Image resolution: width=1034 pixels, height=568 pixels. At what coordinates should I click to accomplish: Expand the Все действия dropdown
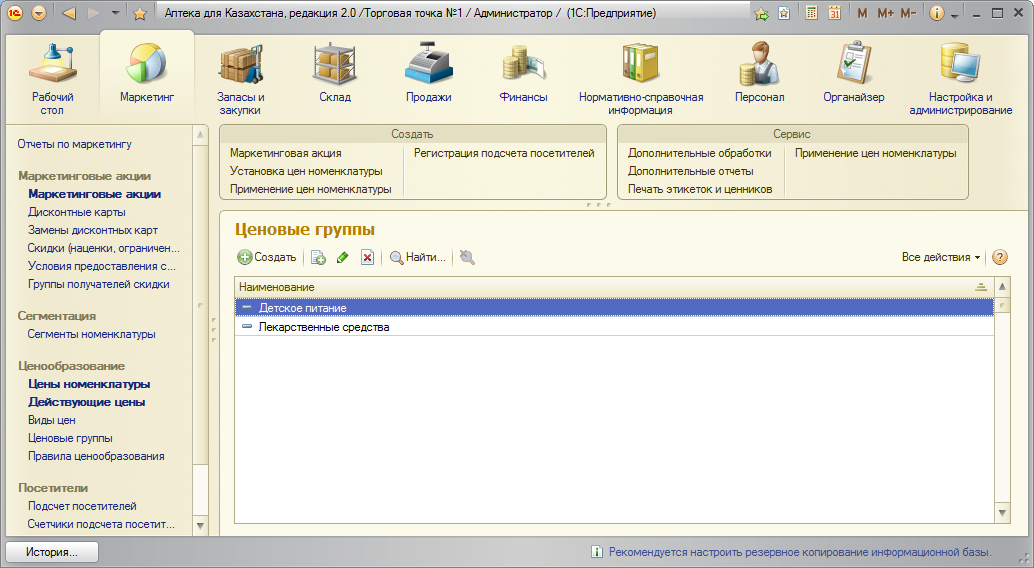(940, 257)
